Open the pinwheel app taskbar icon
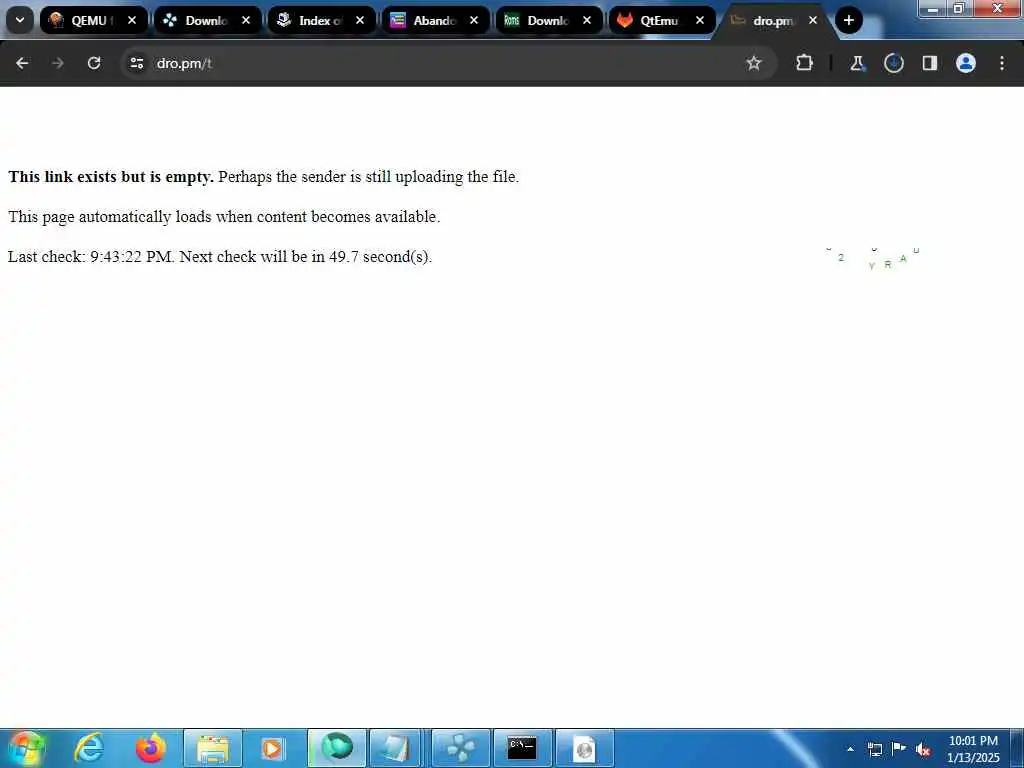 (x=460, y=748)
